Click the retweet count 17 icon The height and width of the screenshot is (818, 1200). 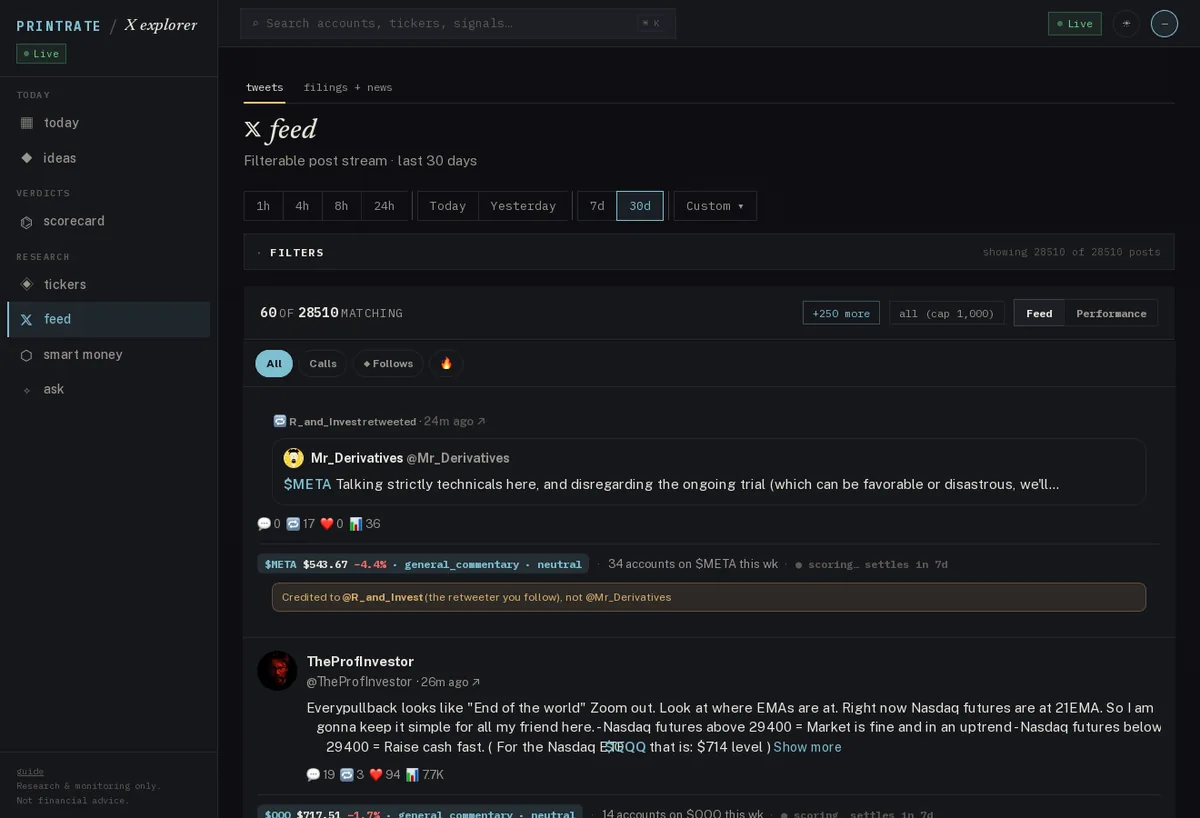[x=293, y=524]
